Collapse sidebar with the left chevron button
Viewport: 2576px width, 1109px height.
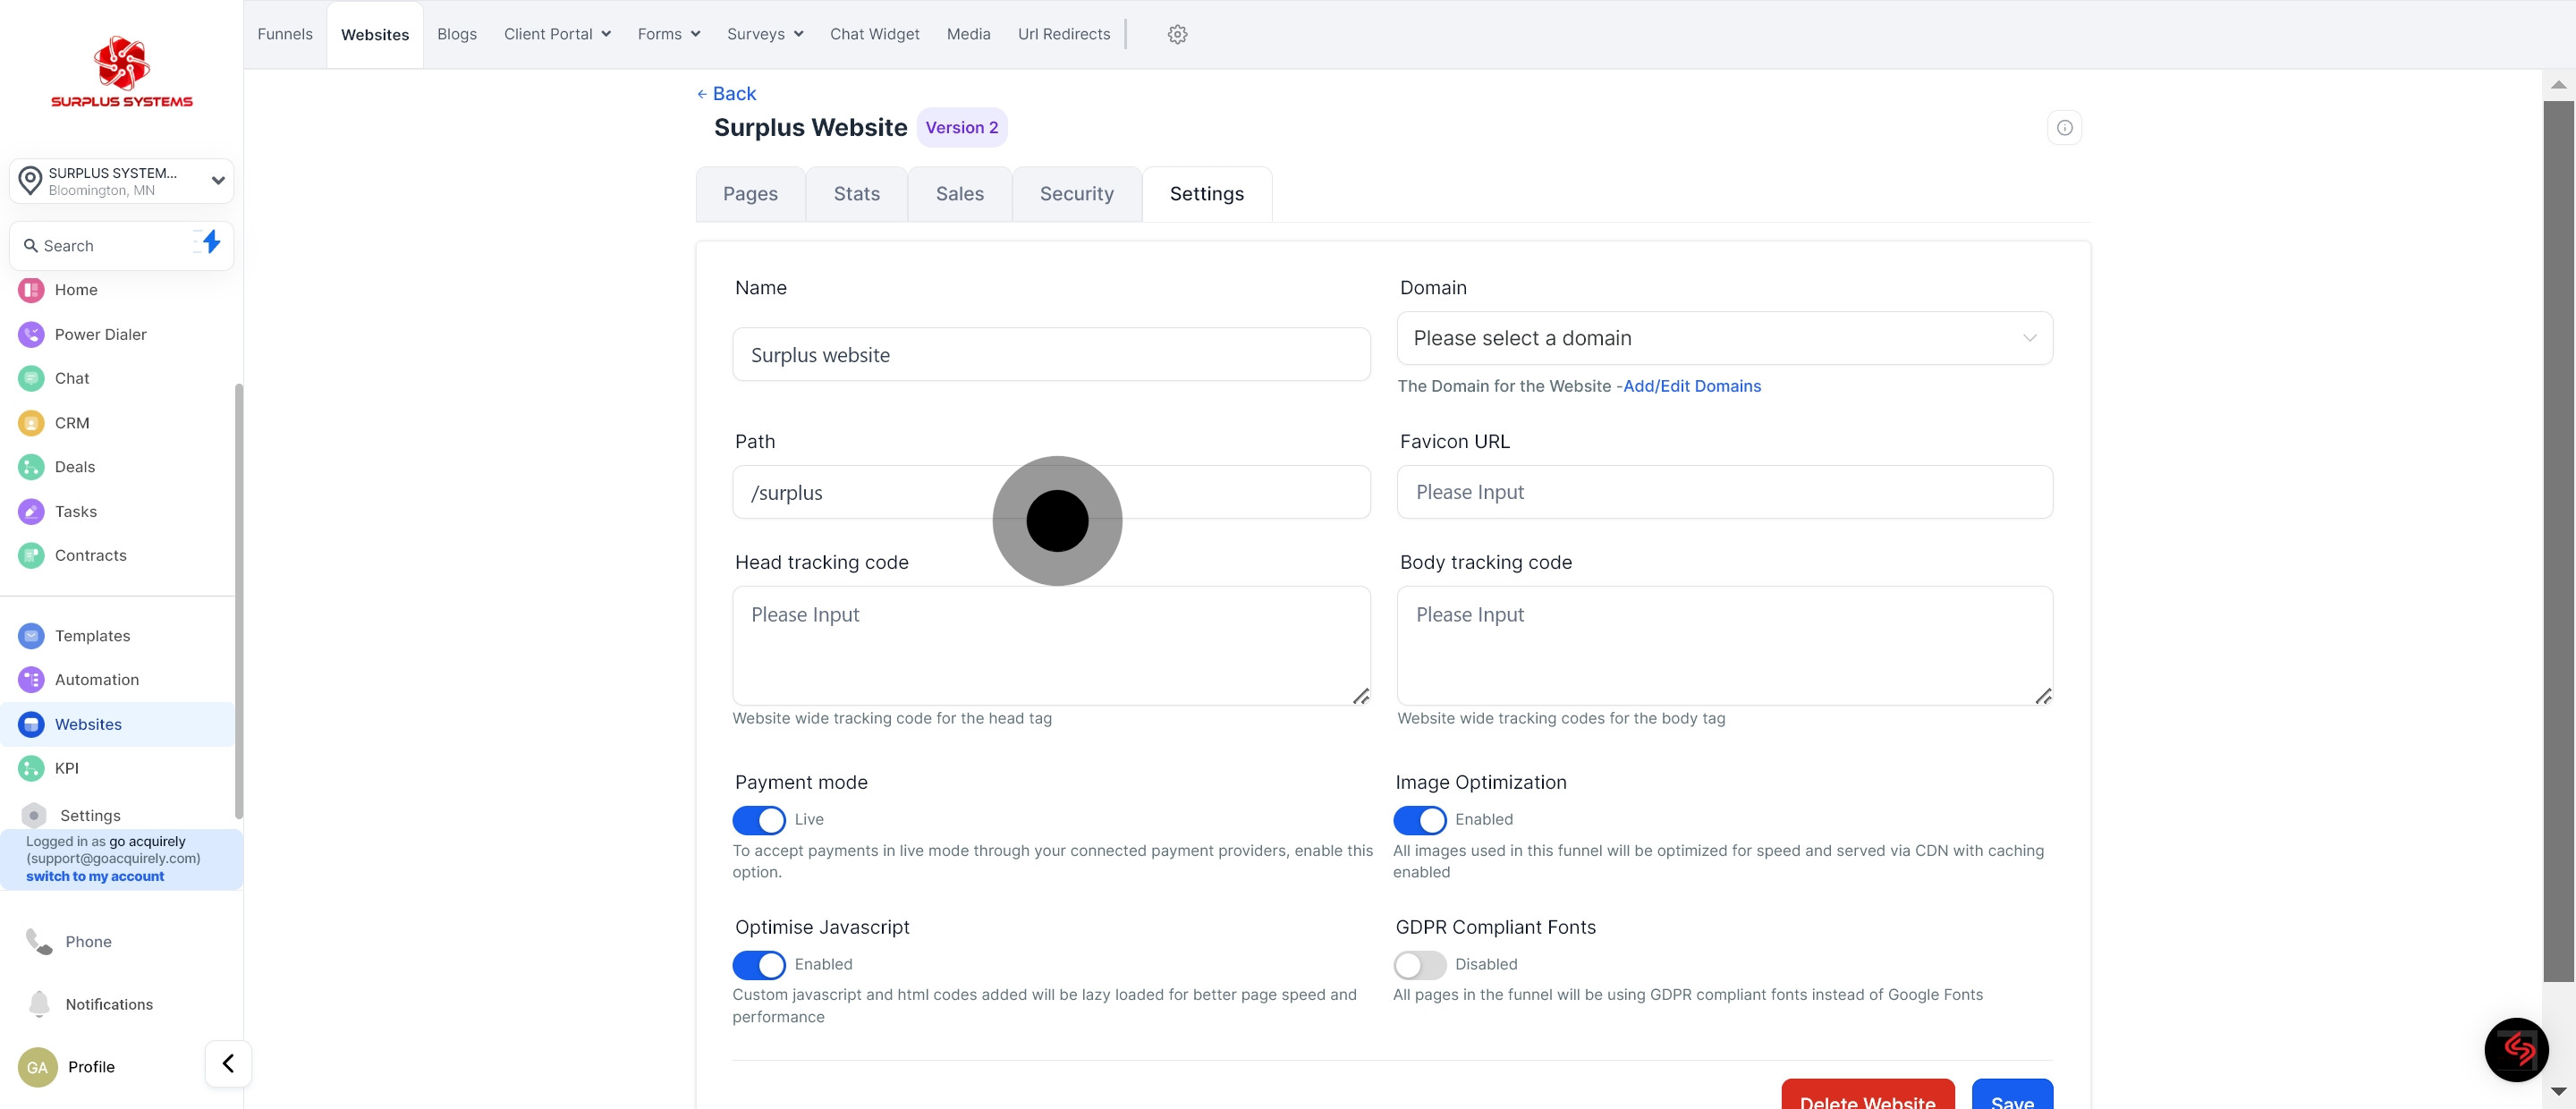point(228,1063)
